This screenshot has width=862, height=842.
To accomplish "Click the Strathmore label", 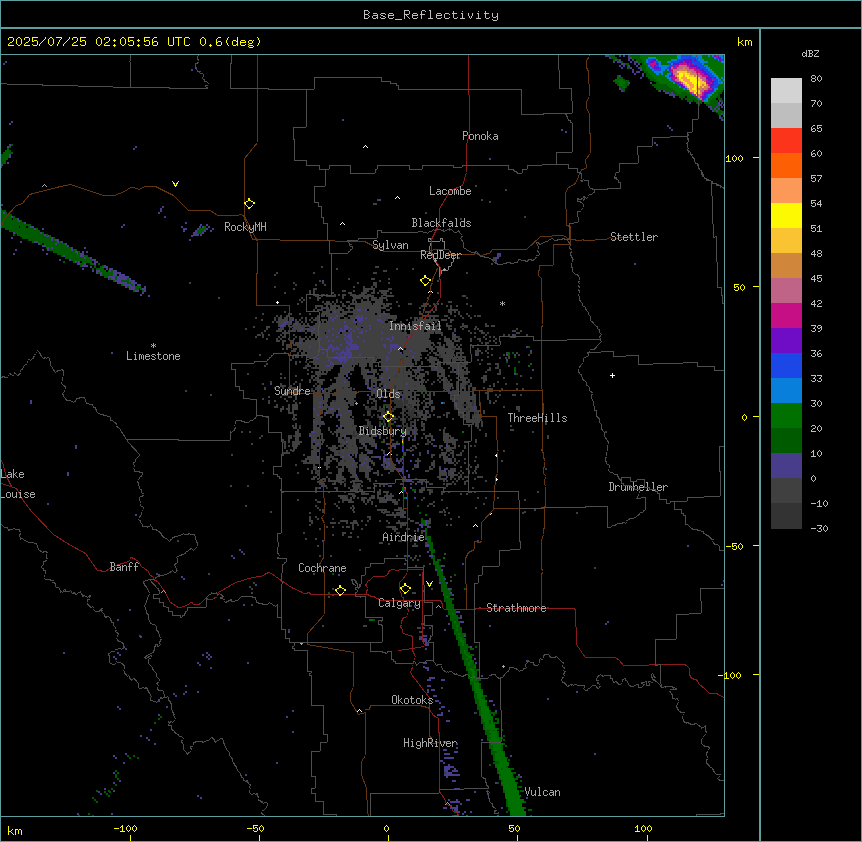I will 516,608.
